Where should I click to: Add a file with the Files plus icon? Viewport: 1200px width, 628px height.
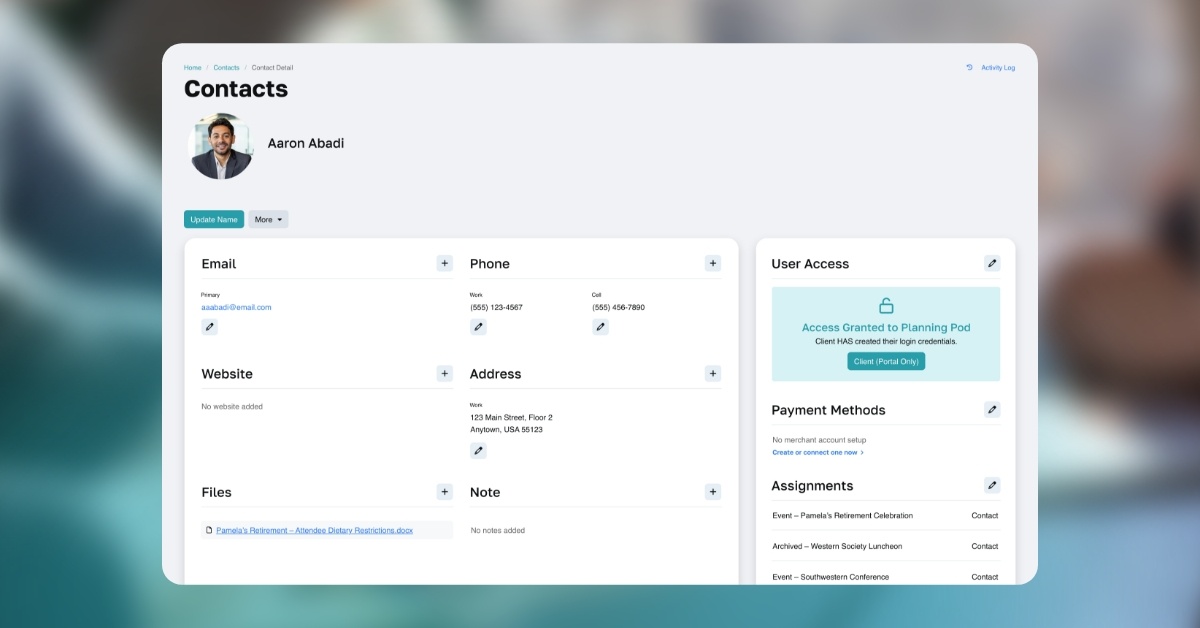click(444, 491)
